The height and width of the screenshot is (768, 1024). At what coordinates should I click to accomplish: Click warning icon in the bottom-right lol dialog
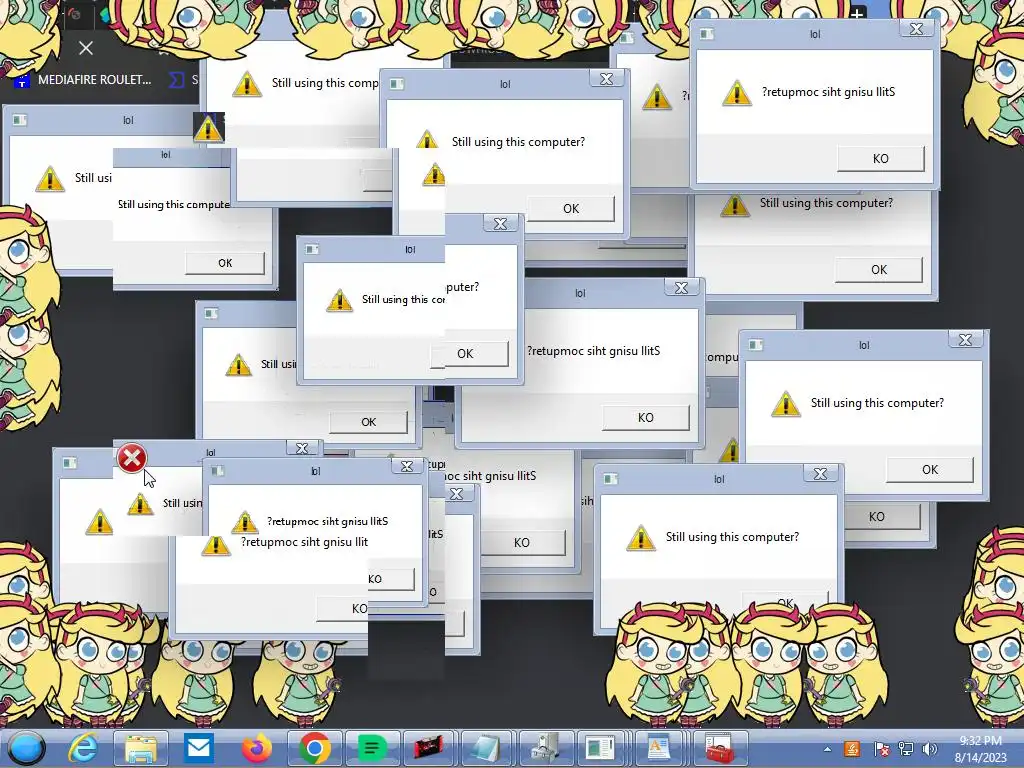coord(641,538)
